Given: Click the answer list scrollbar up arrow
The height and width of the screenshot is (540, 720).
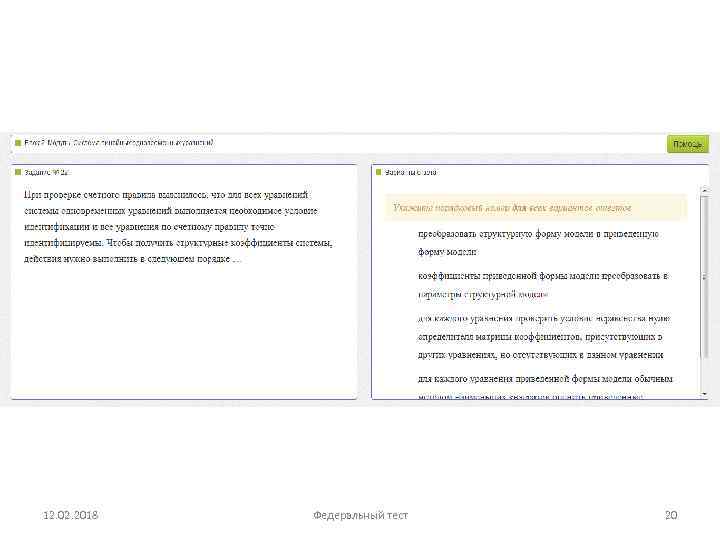Looking at the screenshot, I should click(705, 190).
